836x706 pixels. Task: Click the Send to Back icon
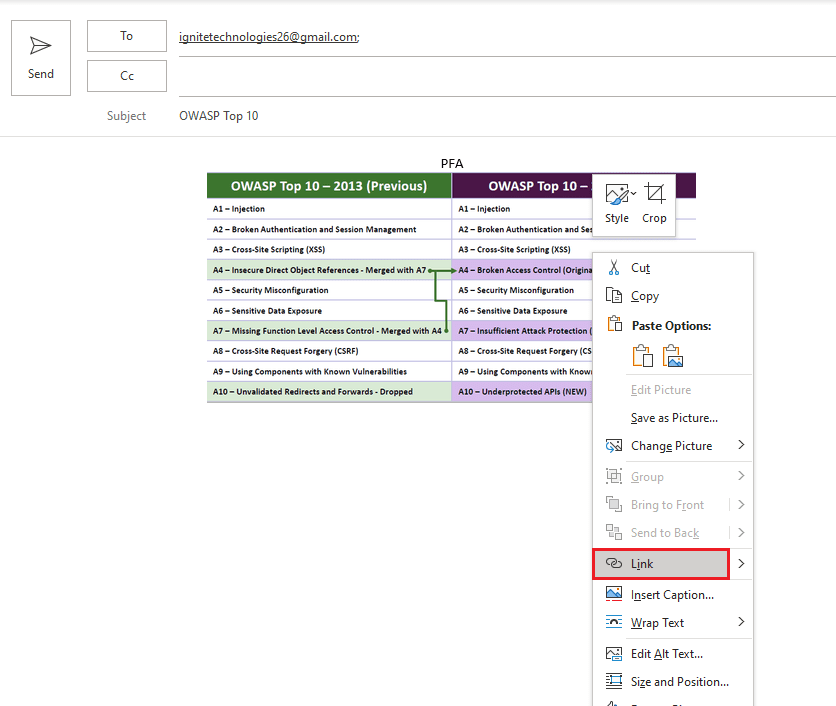coord(614,532)
